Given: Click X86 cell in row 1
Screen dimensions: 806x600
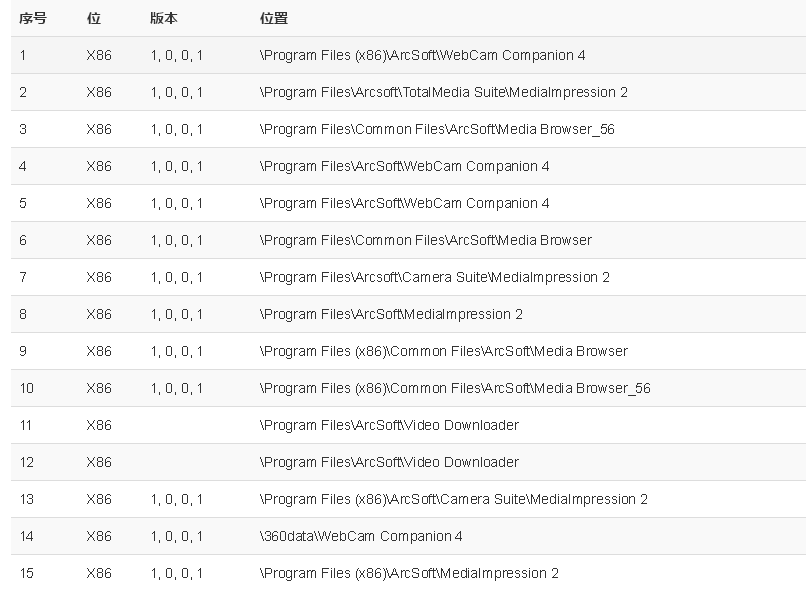Looking at the screenshot, I should [x=99, y=55].
